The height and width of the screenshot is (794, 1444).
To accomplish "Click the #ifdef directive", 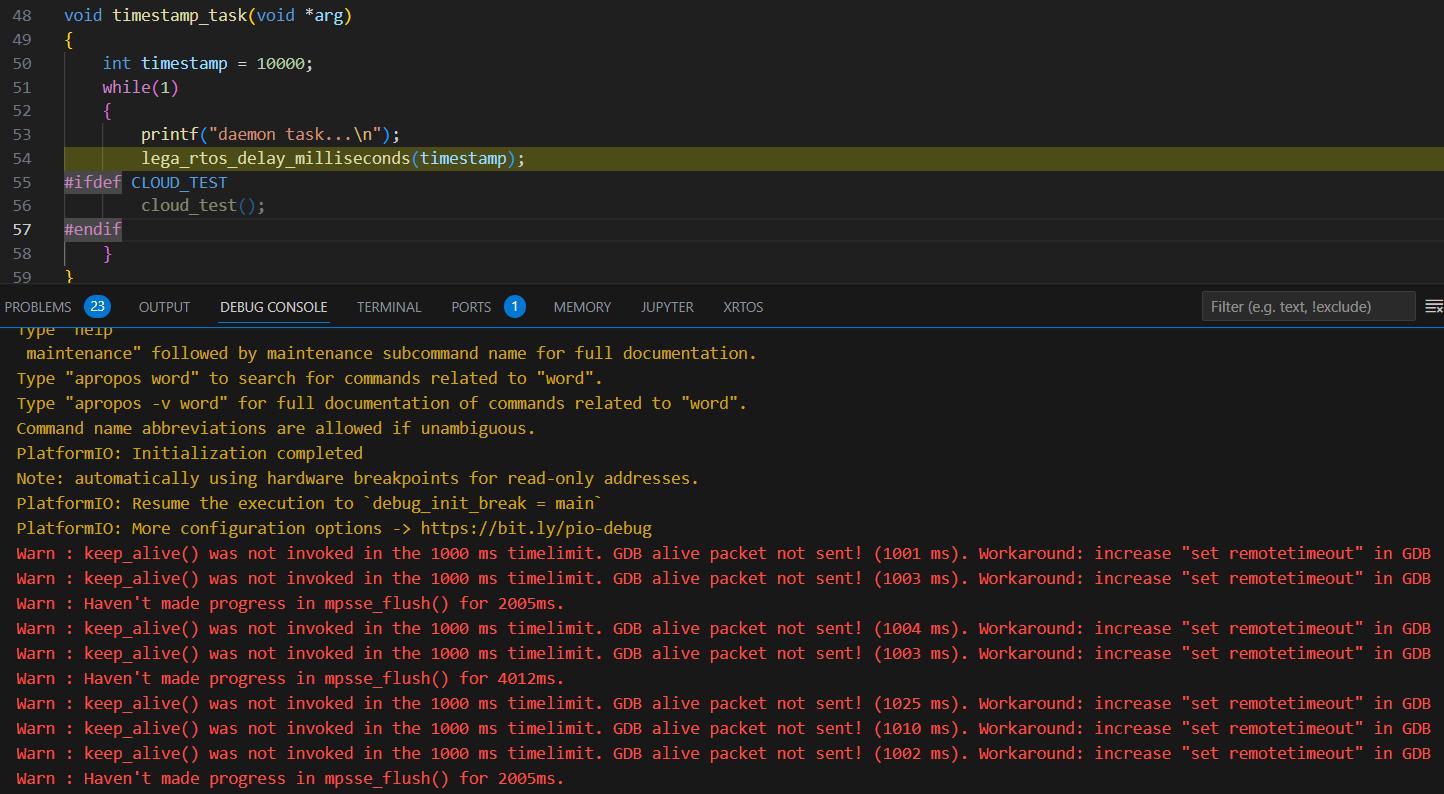I will (93, 182).
